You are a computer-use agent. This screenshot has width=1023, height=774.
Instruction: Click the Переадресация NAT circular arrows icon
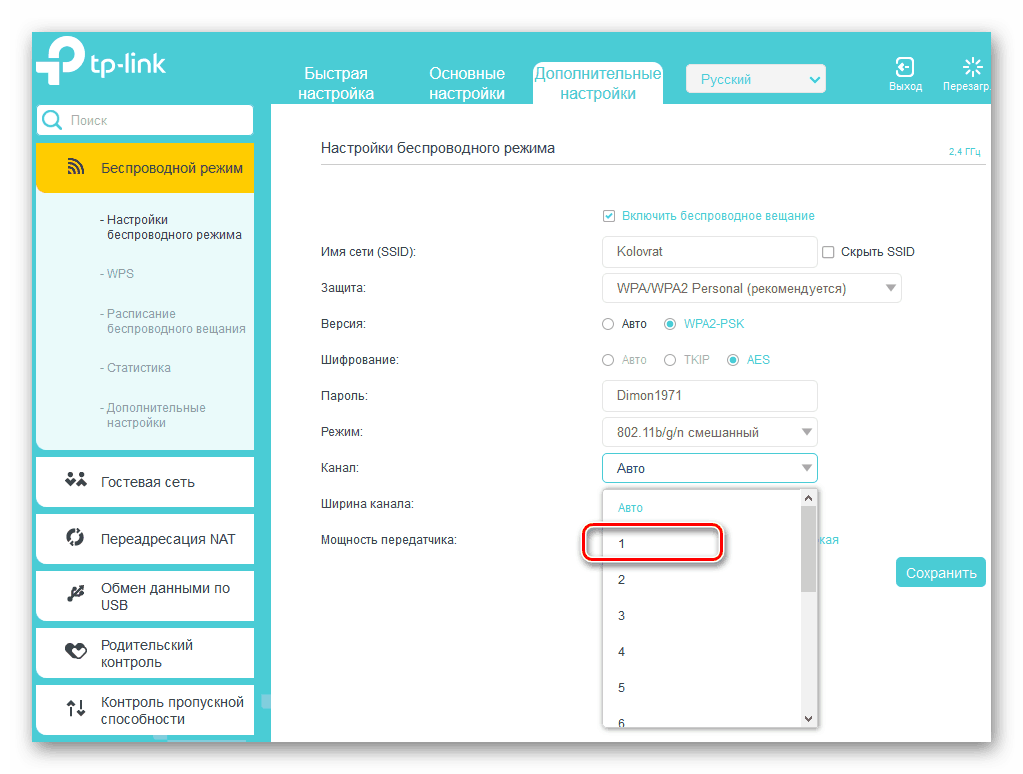(76, 538)
